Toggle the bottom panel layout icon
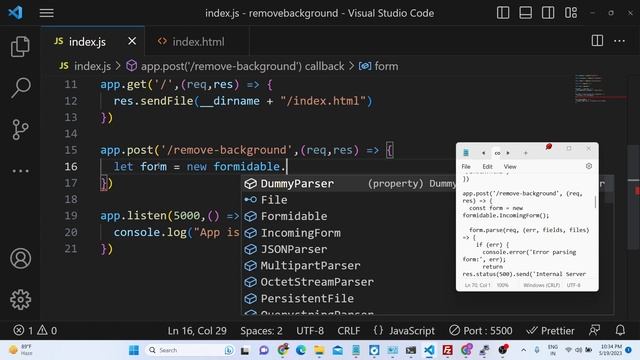Viewport: 640px width, 360px height. 525,13
